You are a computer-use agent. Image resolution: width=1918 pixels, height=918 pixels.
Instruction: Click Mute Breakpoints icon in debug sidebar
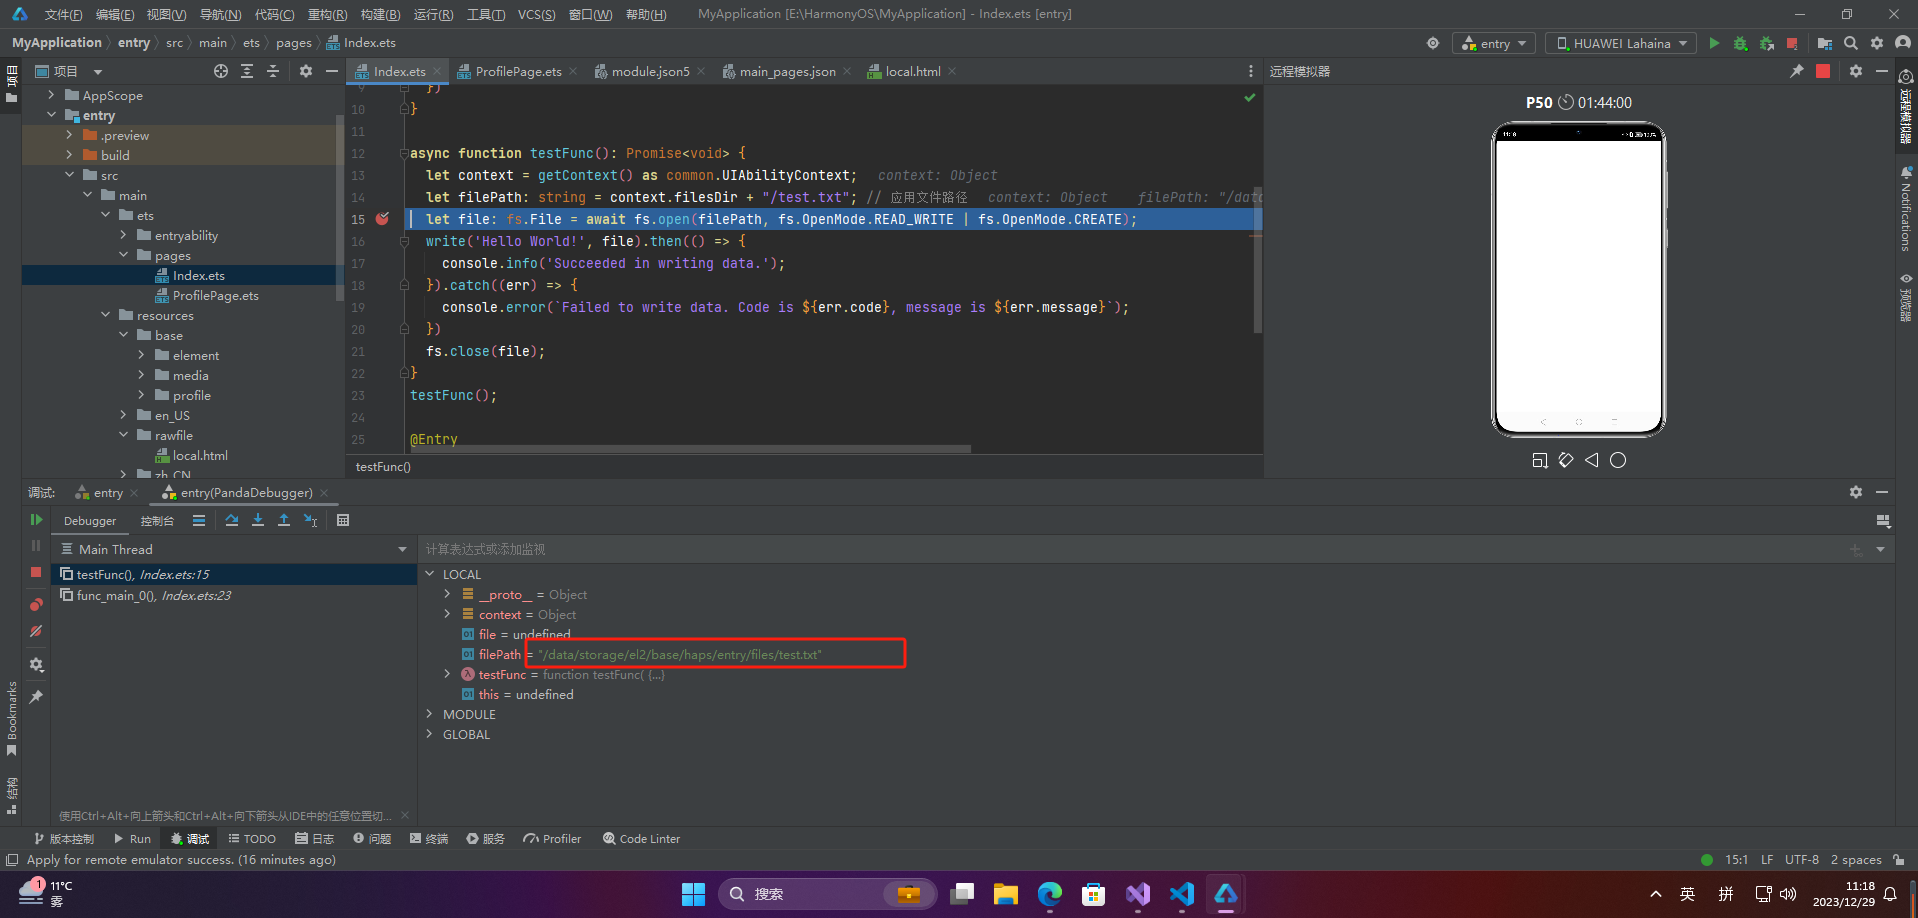36,631
